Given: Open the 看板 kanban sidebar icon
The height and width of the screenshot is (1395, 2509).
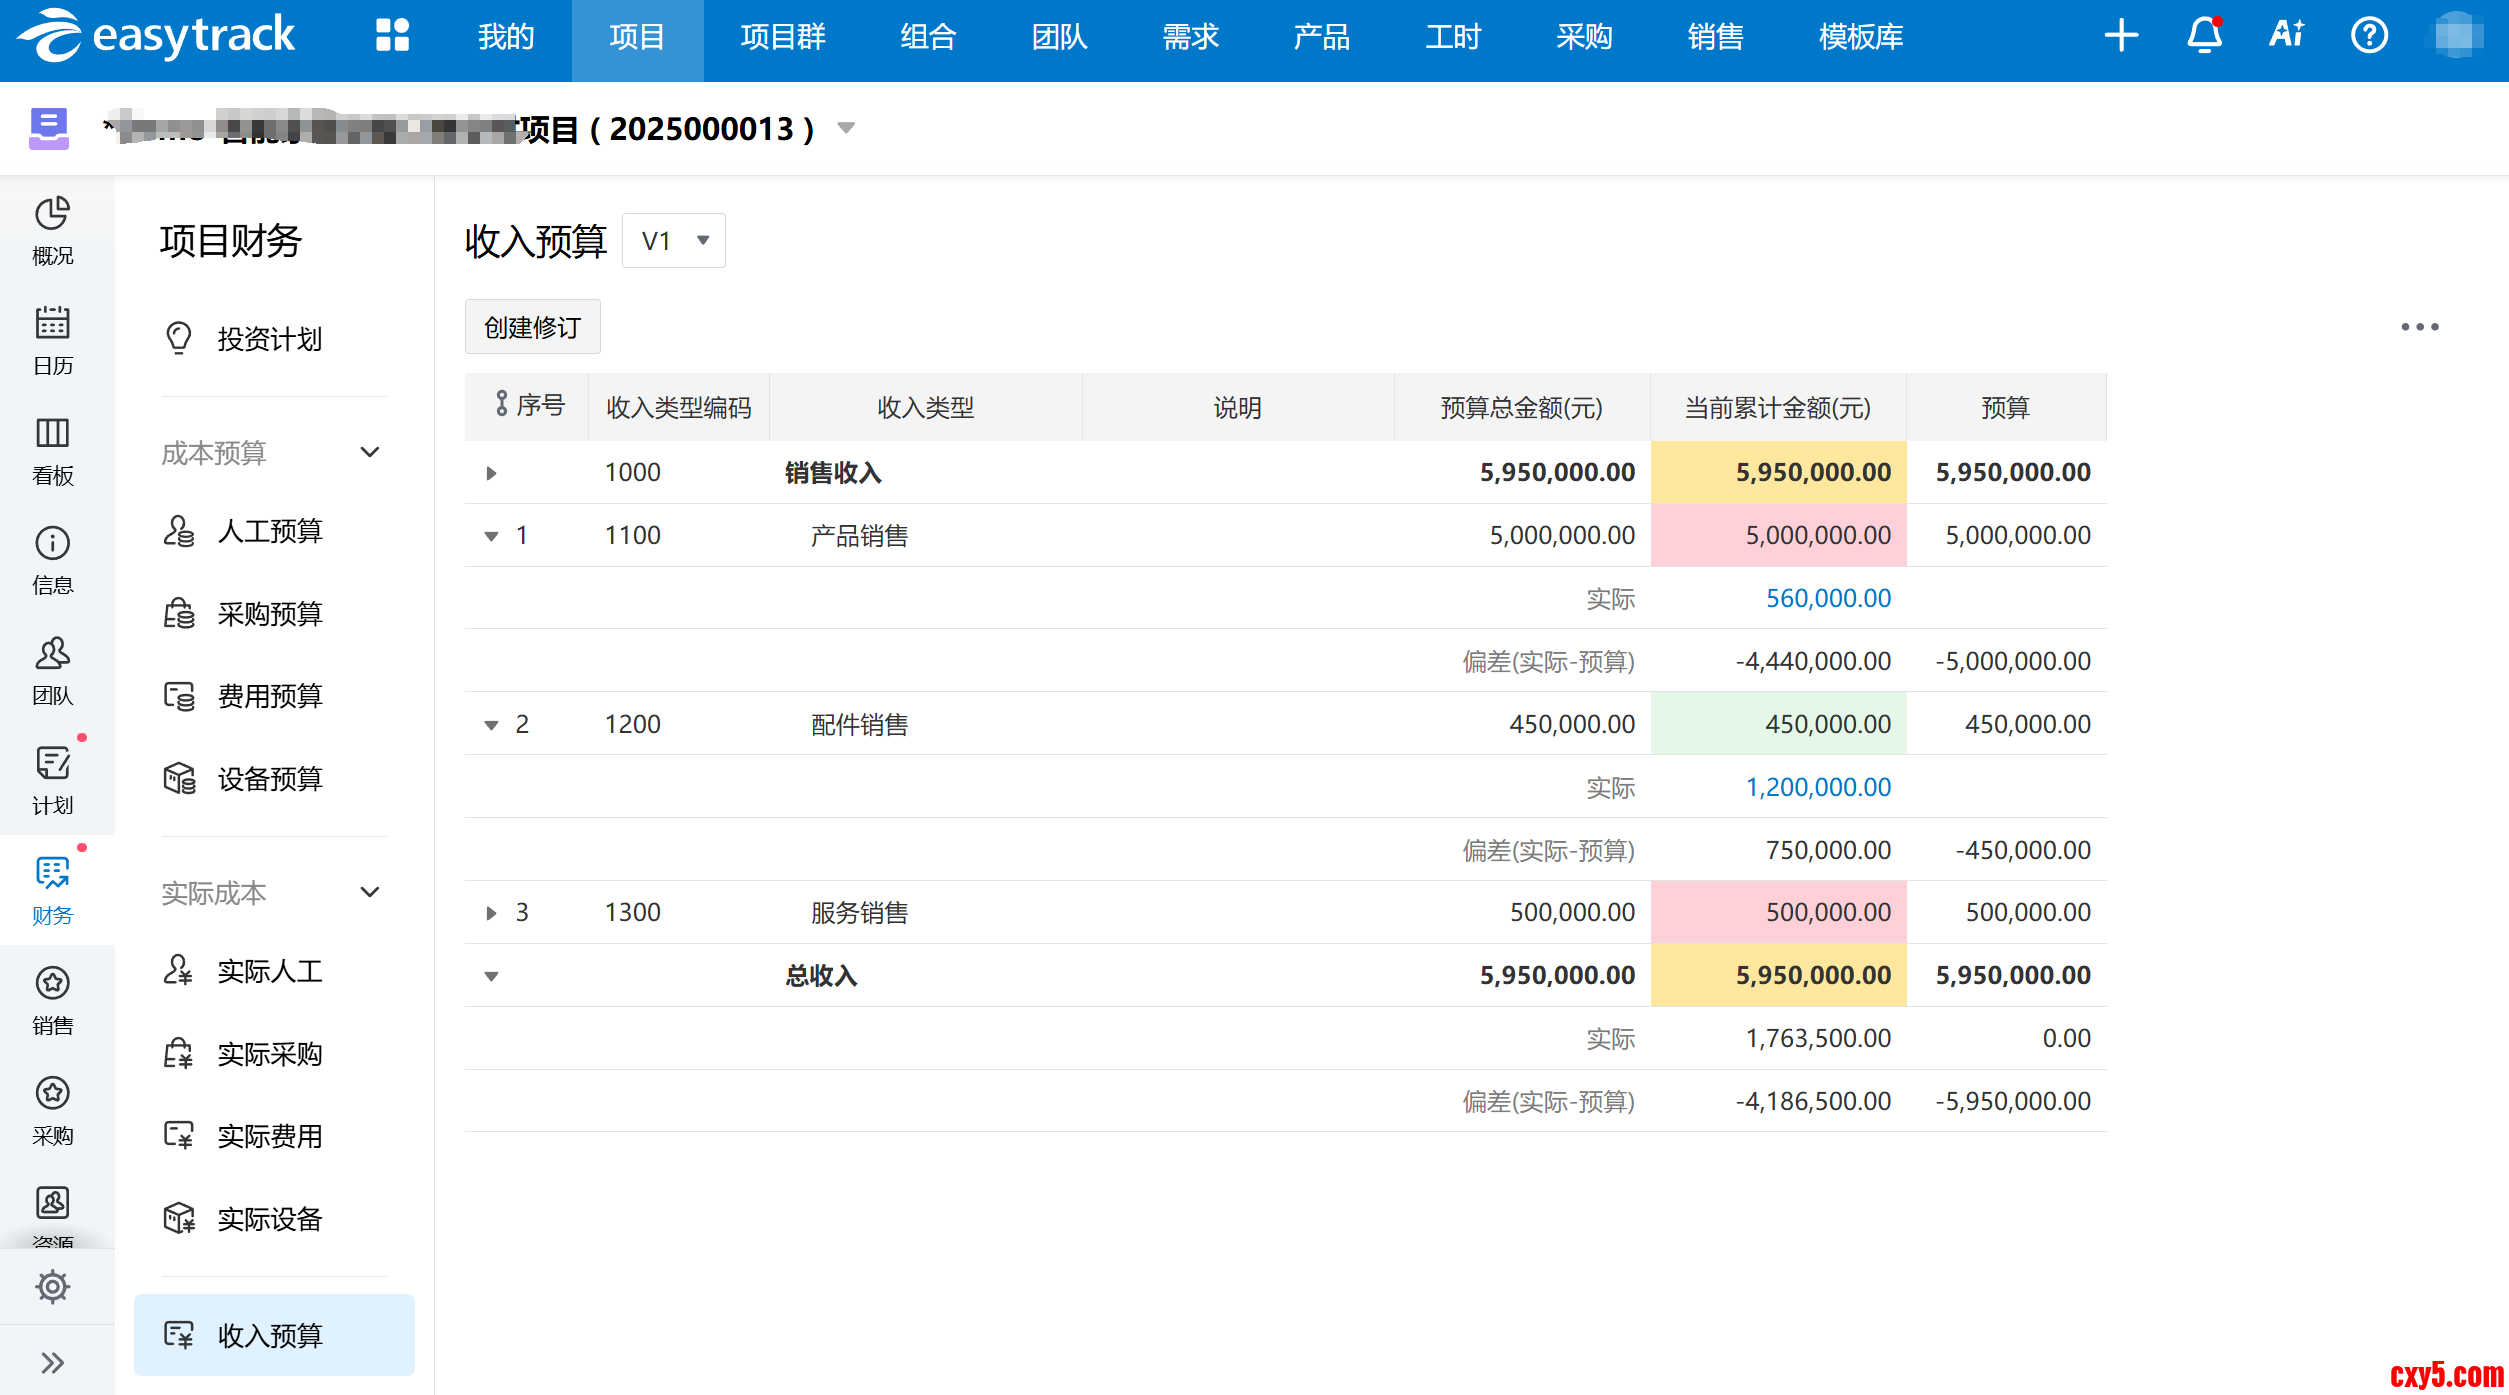Looking at the screenshot, I should [52, 450].
